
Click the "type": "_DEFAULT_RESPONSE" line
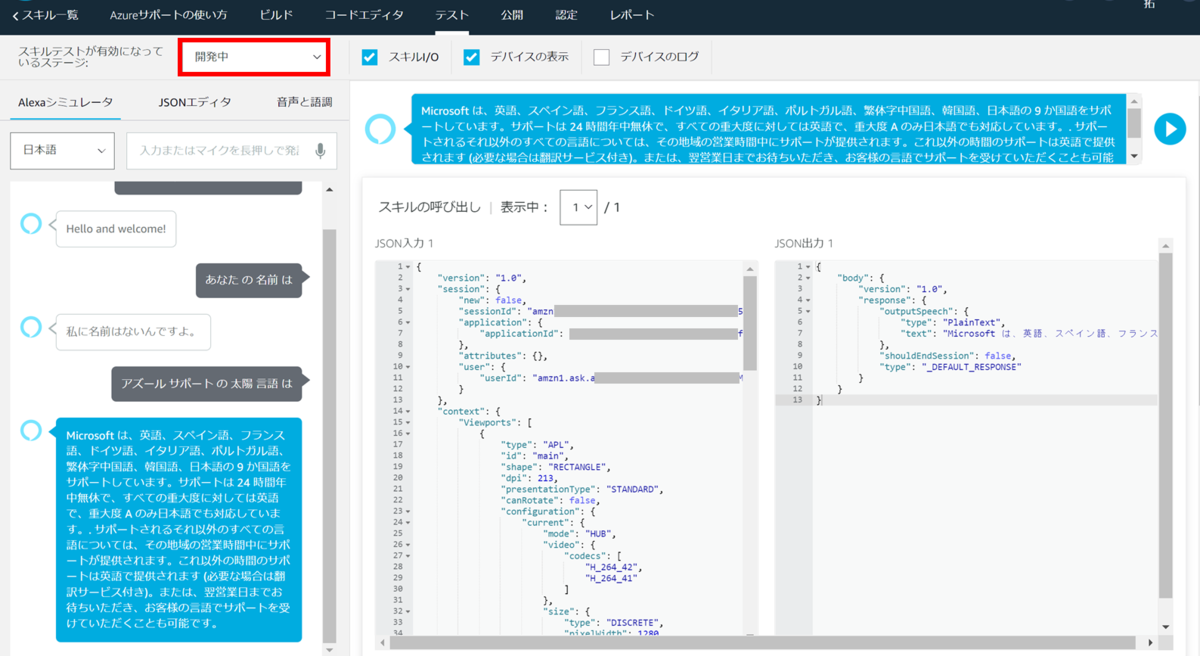[x=950, y=367]
